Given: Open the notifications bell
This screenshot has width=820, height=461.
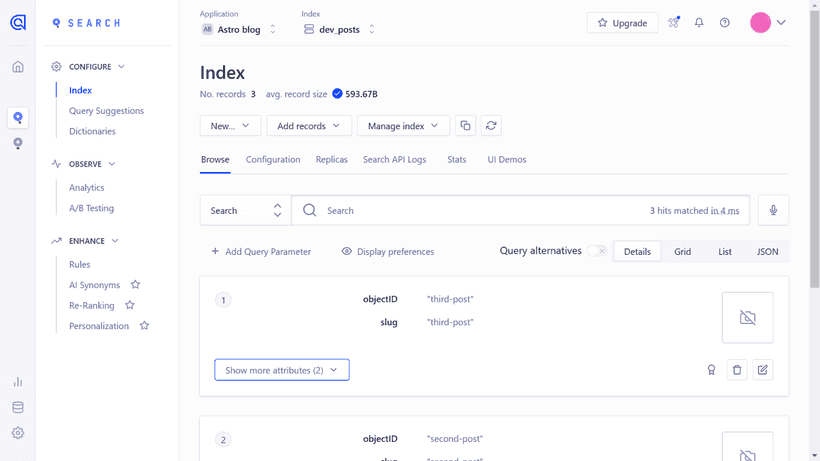Looking at the screenshot, I should point(699,22).
